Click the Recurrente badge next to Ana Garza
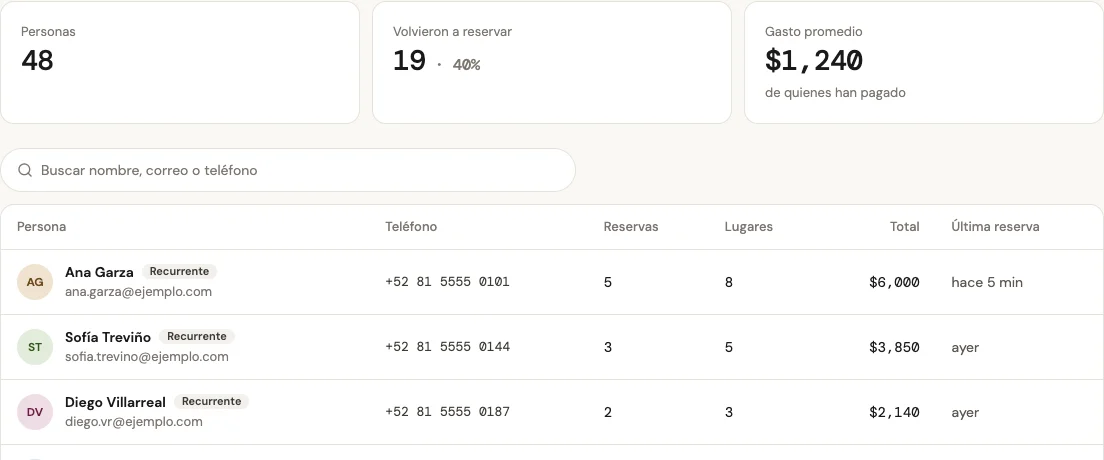This screenshot has height=460, width=1104. [180, 271]
